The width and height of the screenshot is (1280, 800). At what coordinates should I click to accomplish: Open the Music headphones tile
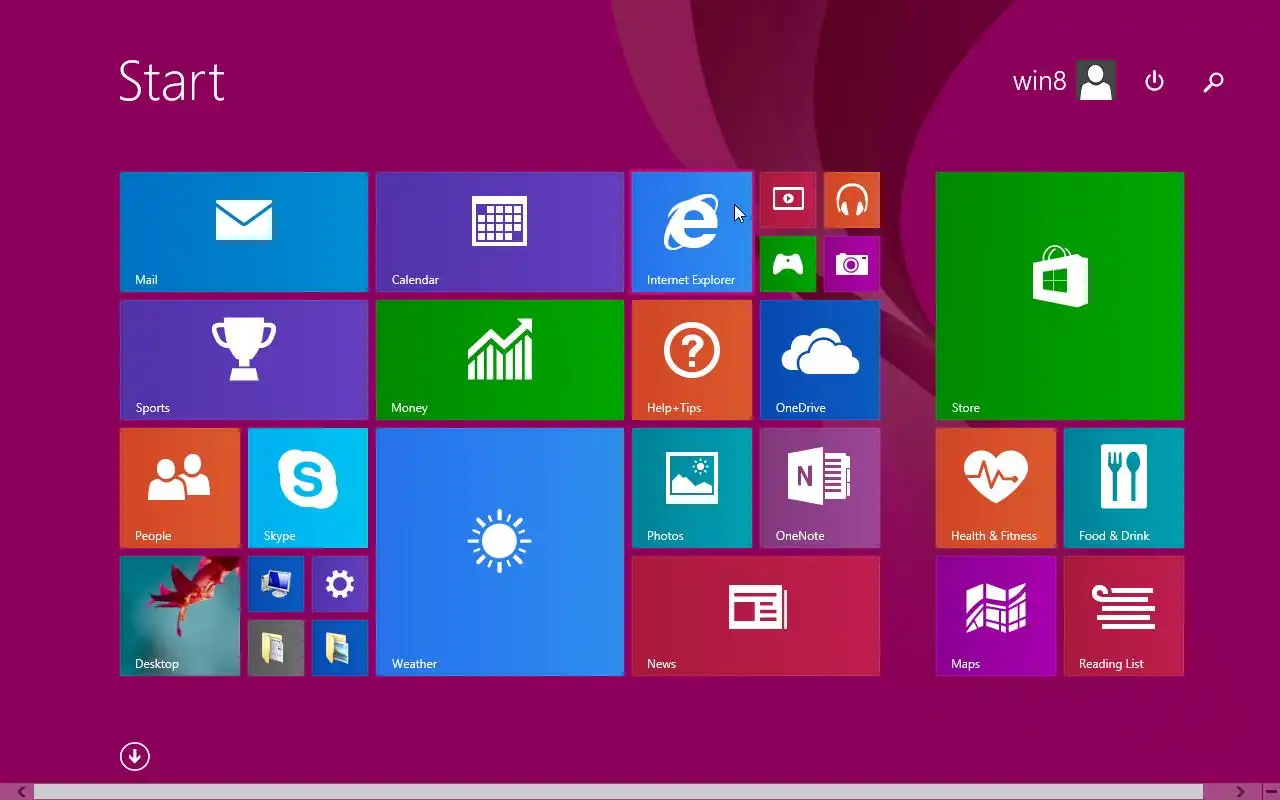coord(852,200)
